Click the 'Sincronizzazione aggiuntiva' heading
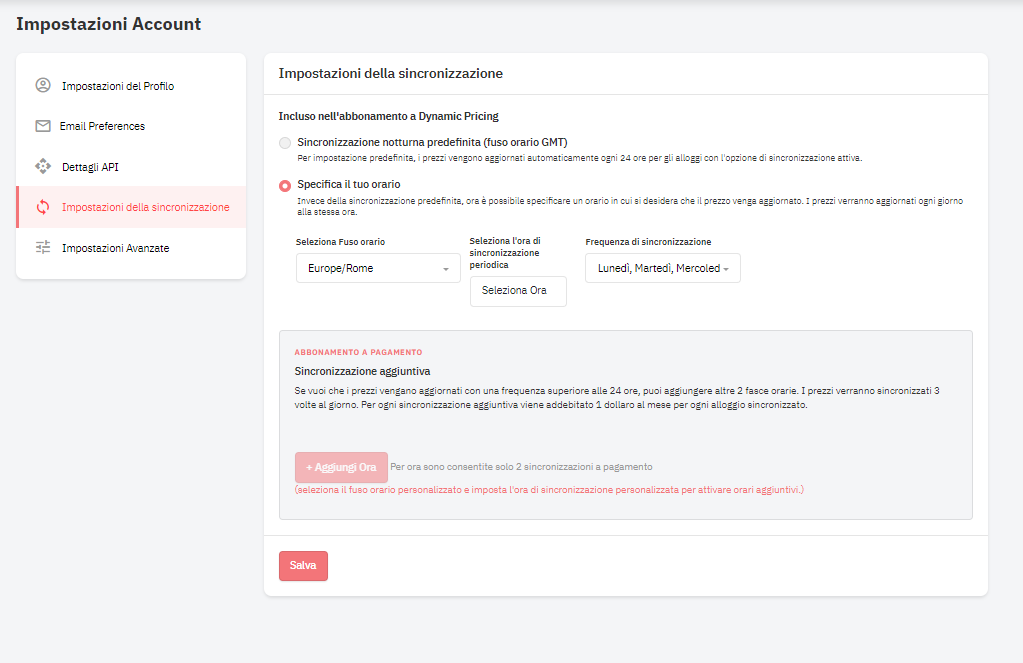Image resolution: width=1023 pixels, height=663 pixels. 362,371
